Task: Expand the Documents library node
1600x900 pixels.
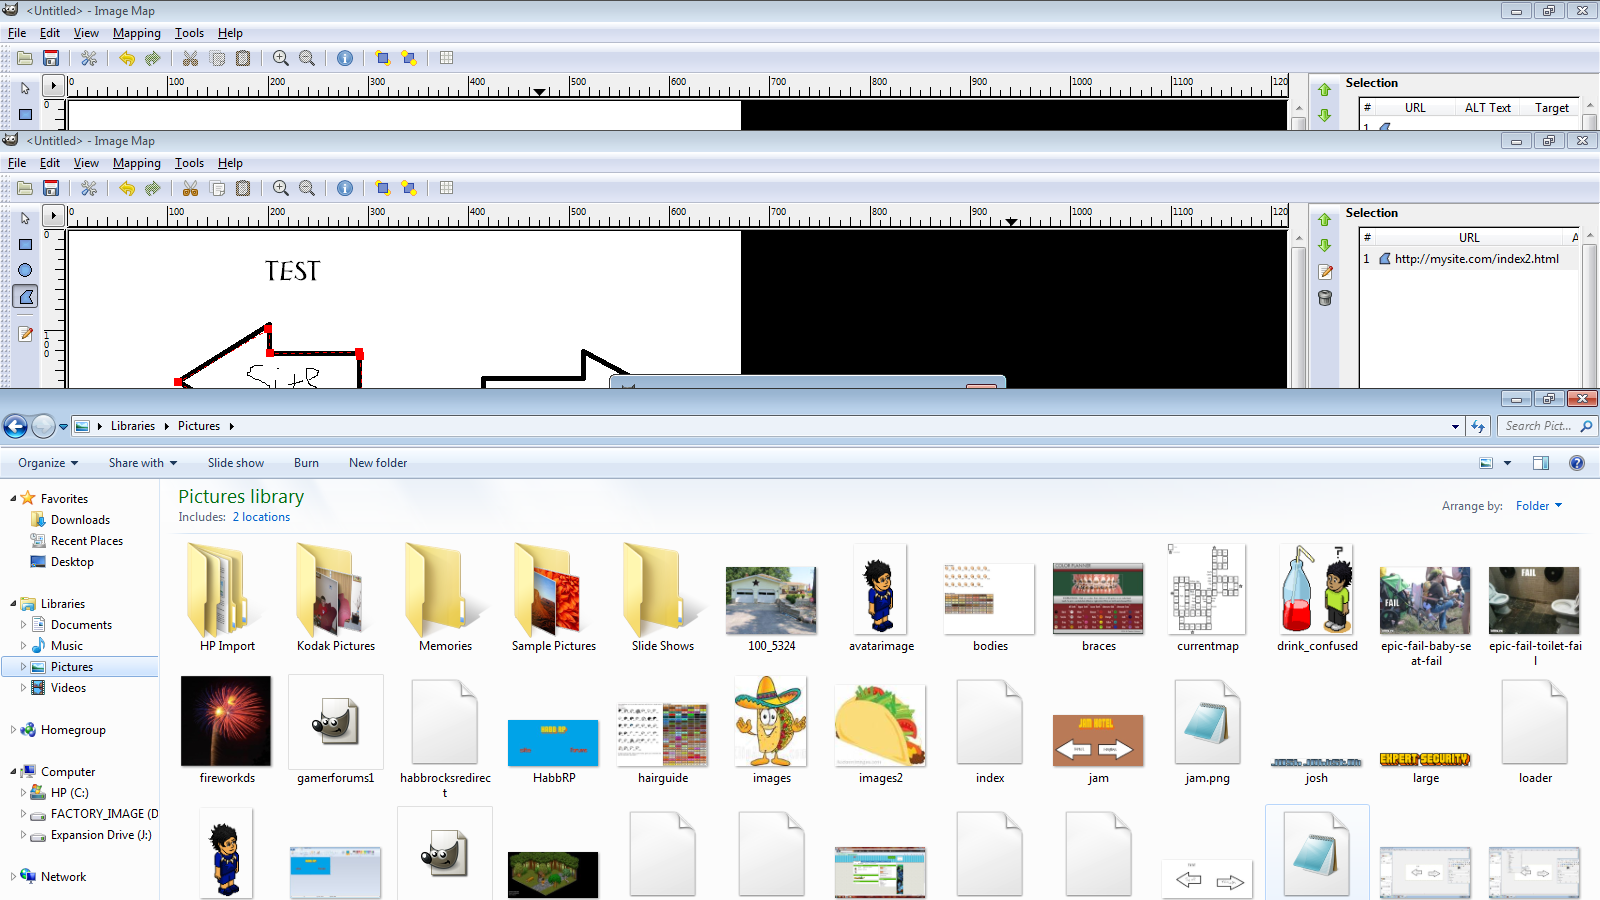Action: (24, 625)
